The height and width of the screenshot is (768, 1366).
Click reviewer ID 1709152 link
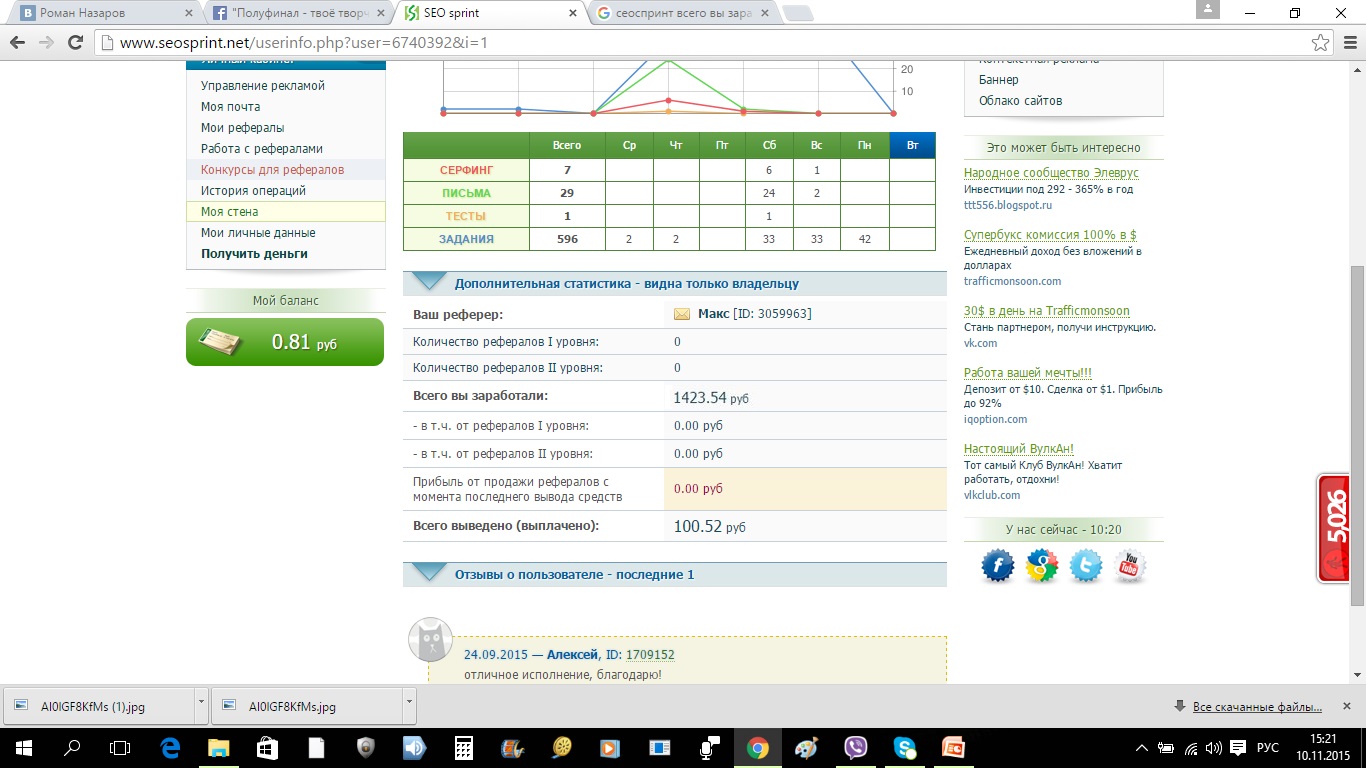pyautogui.click(x=650, y=655)
